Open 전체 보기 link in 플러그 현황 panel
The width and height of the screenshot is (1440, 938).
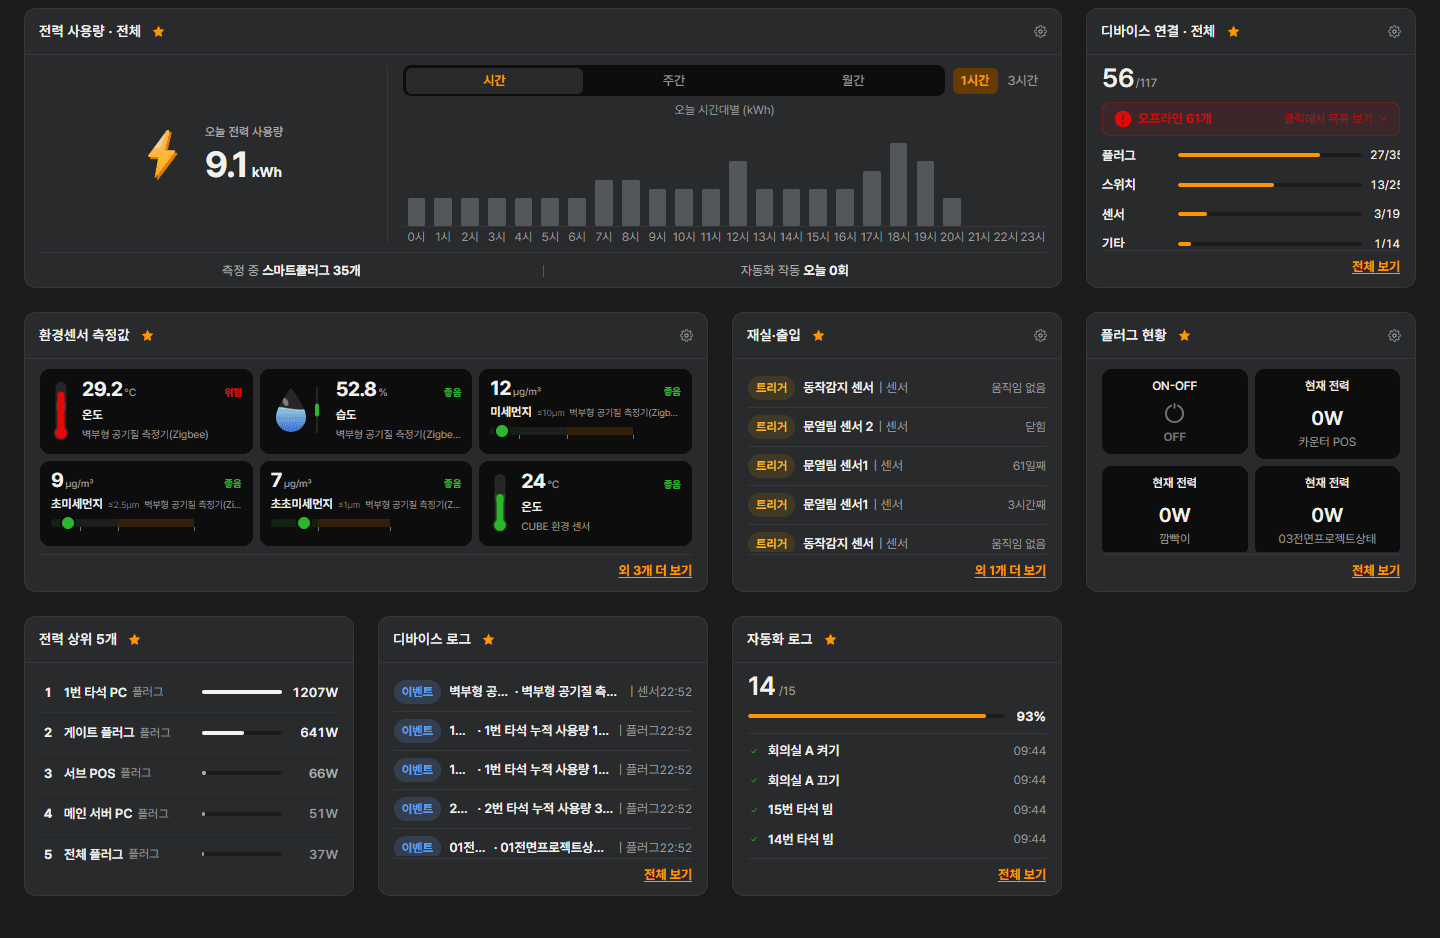[1376, 571]
